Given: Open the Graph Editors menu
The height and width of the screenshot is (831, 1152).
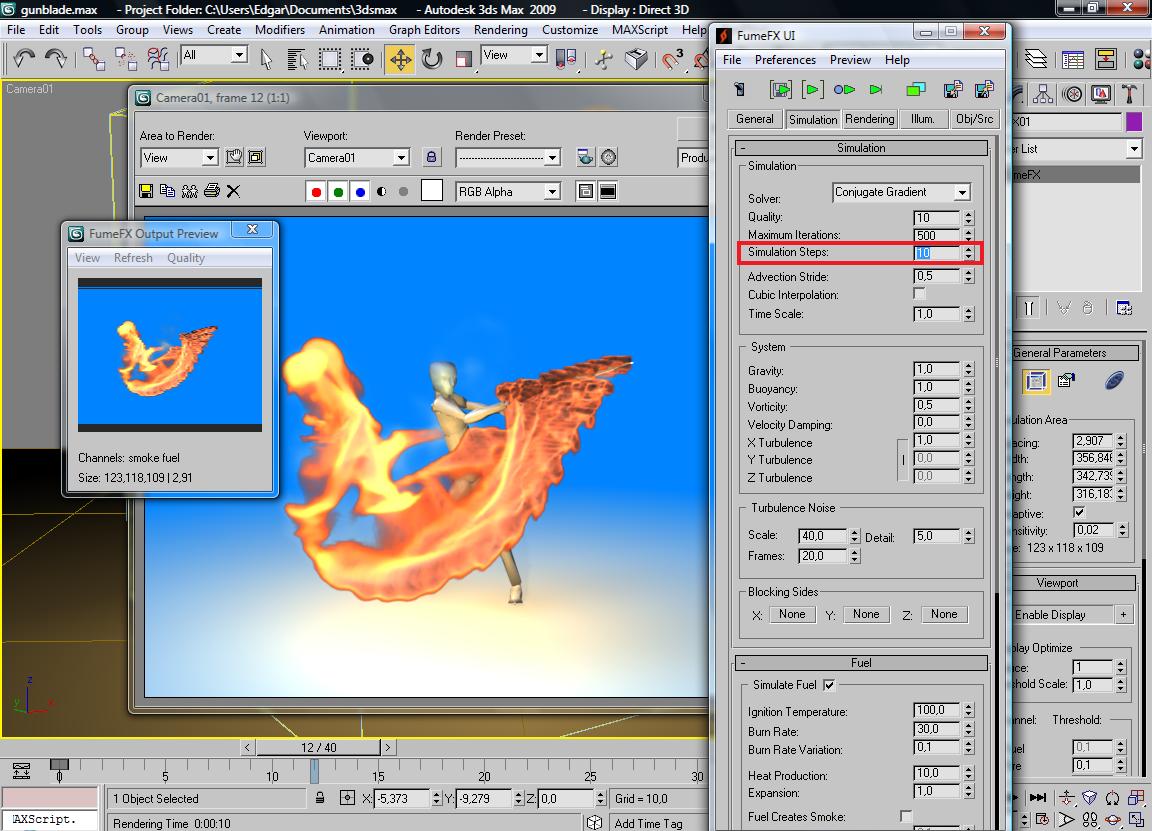Looking at the screenshot, I should click(x=424, y=29).
